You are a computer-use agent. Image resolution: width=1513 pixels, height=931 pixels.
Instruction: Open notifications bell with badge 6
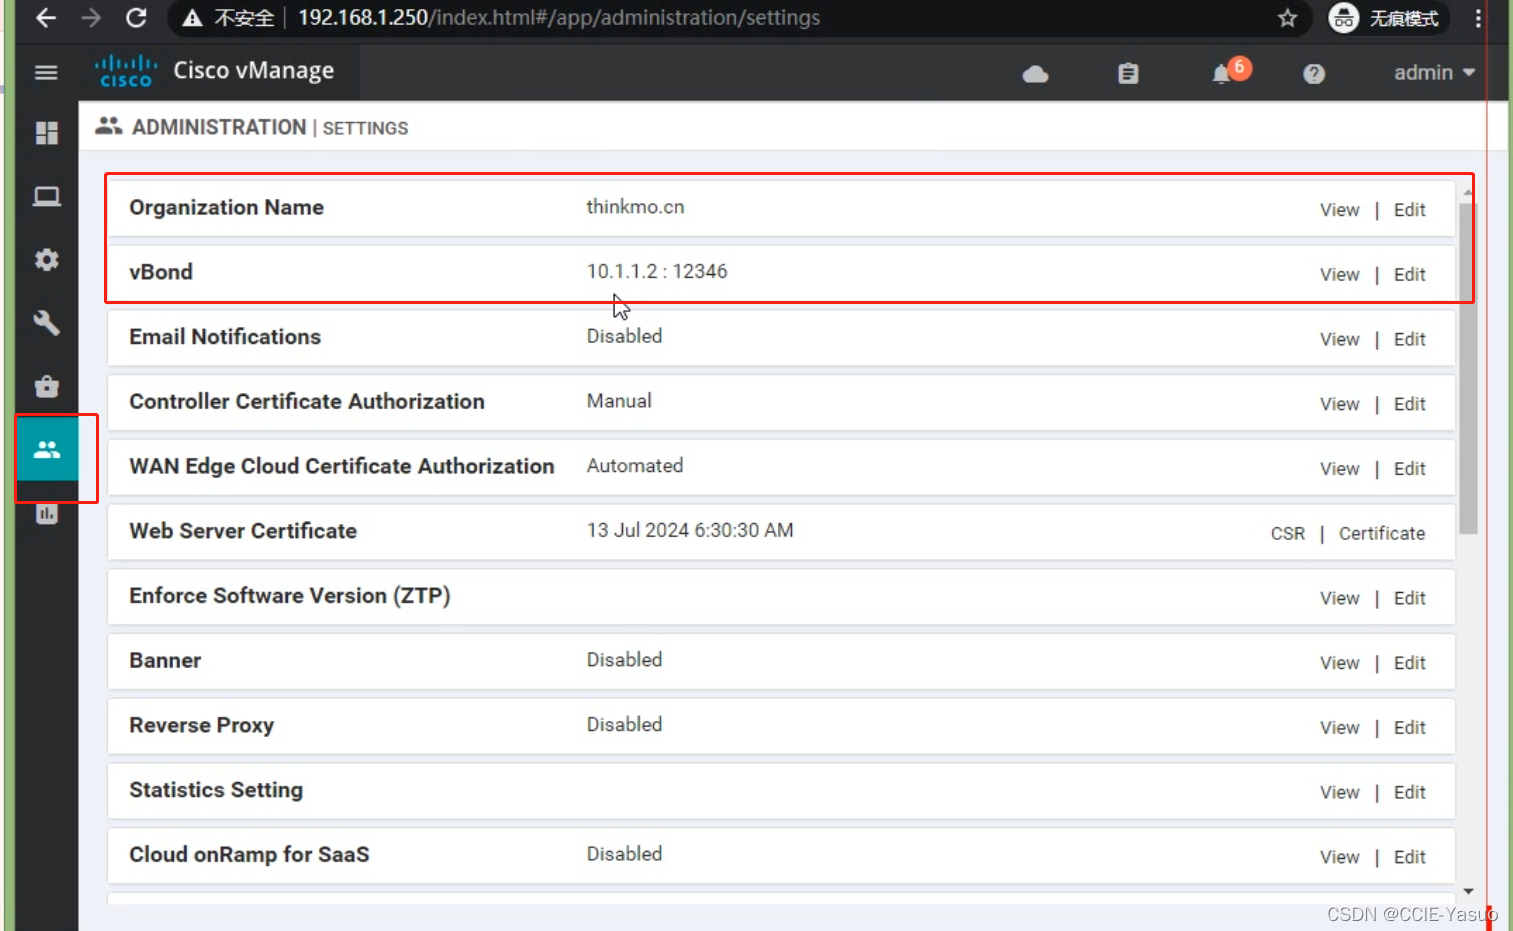coord(1230,71)
